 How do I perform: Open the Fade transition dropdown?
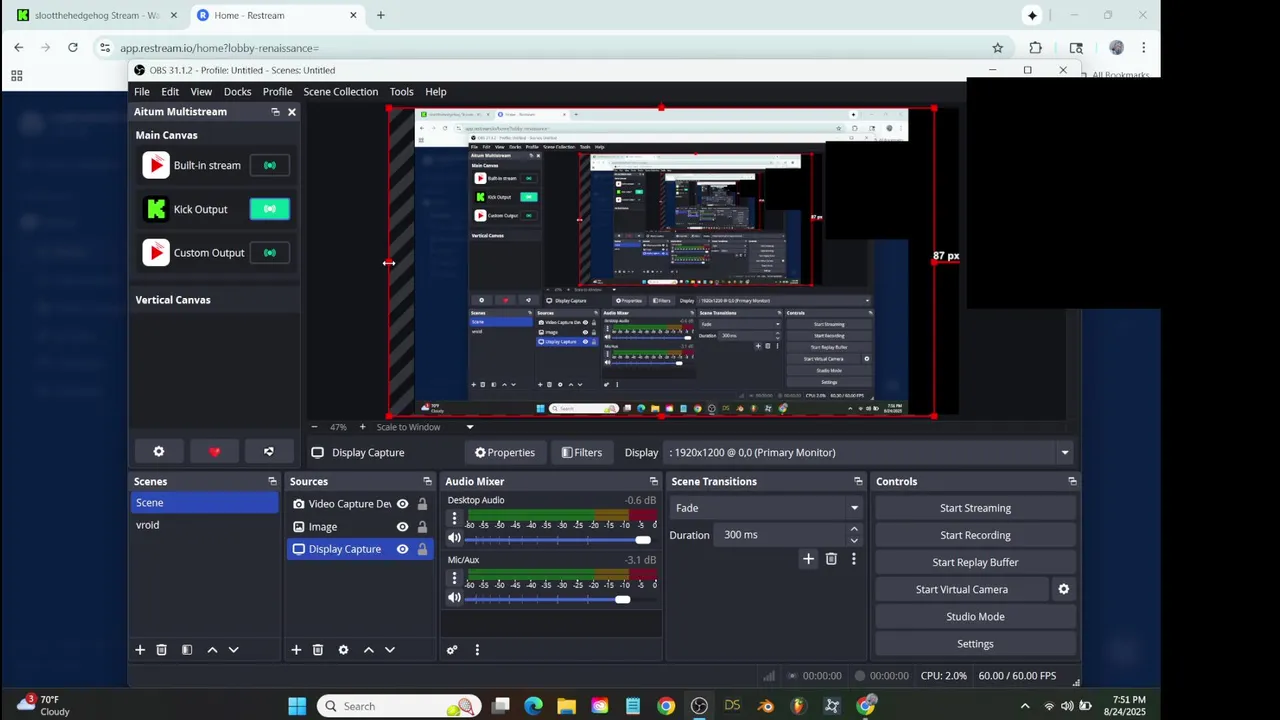coord(766,508)
